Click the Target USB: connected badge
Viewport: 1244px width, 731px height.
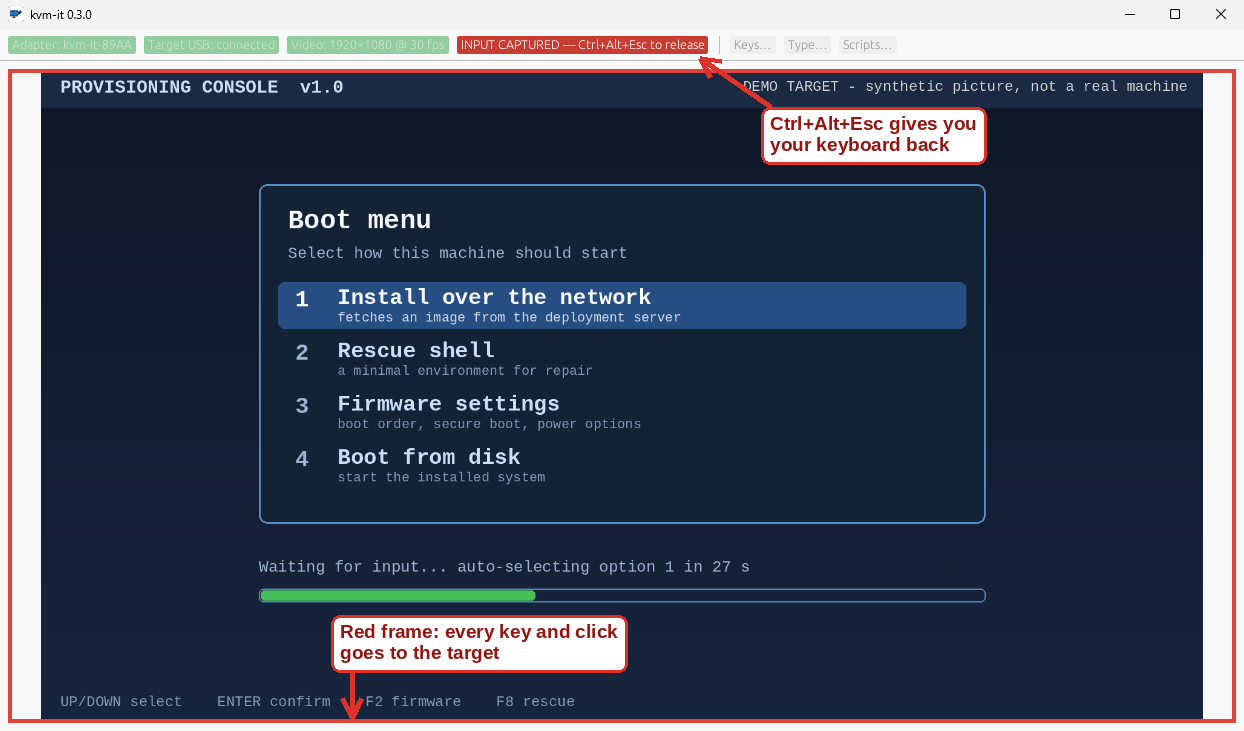[211, 45]
